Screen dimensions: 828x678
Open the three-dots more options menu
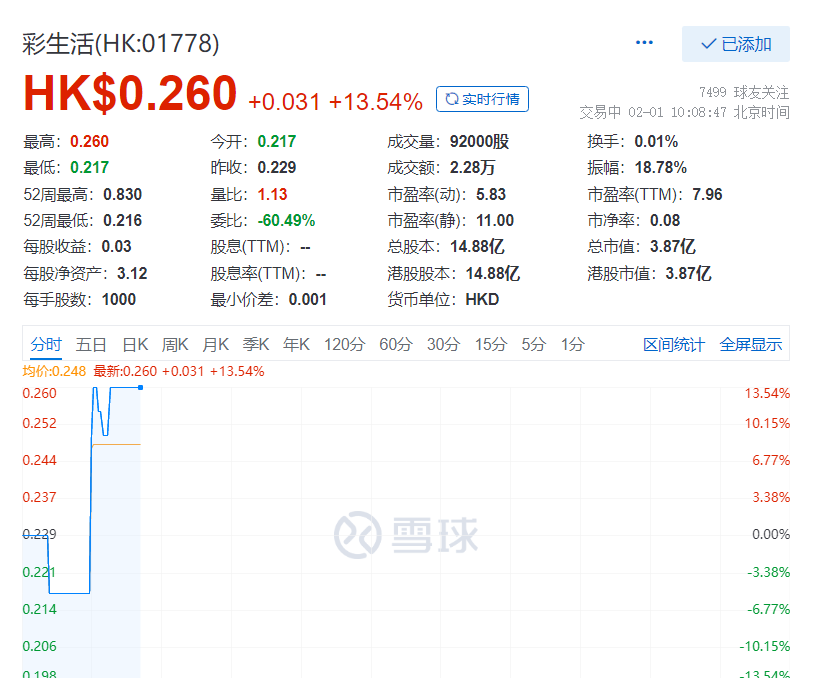click(x=644, y=42)
